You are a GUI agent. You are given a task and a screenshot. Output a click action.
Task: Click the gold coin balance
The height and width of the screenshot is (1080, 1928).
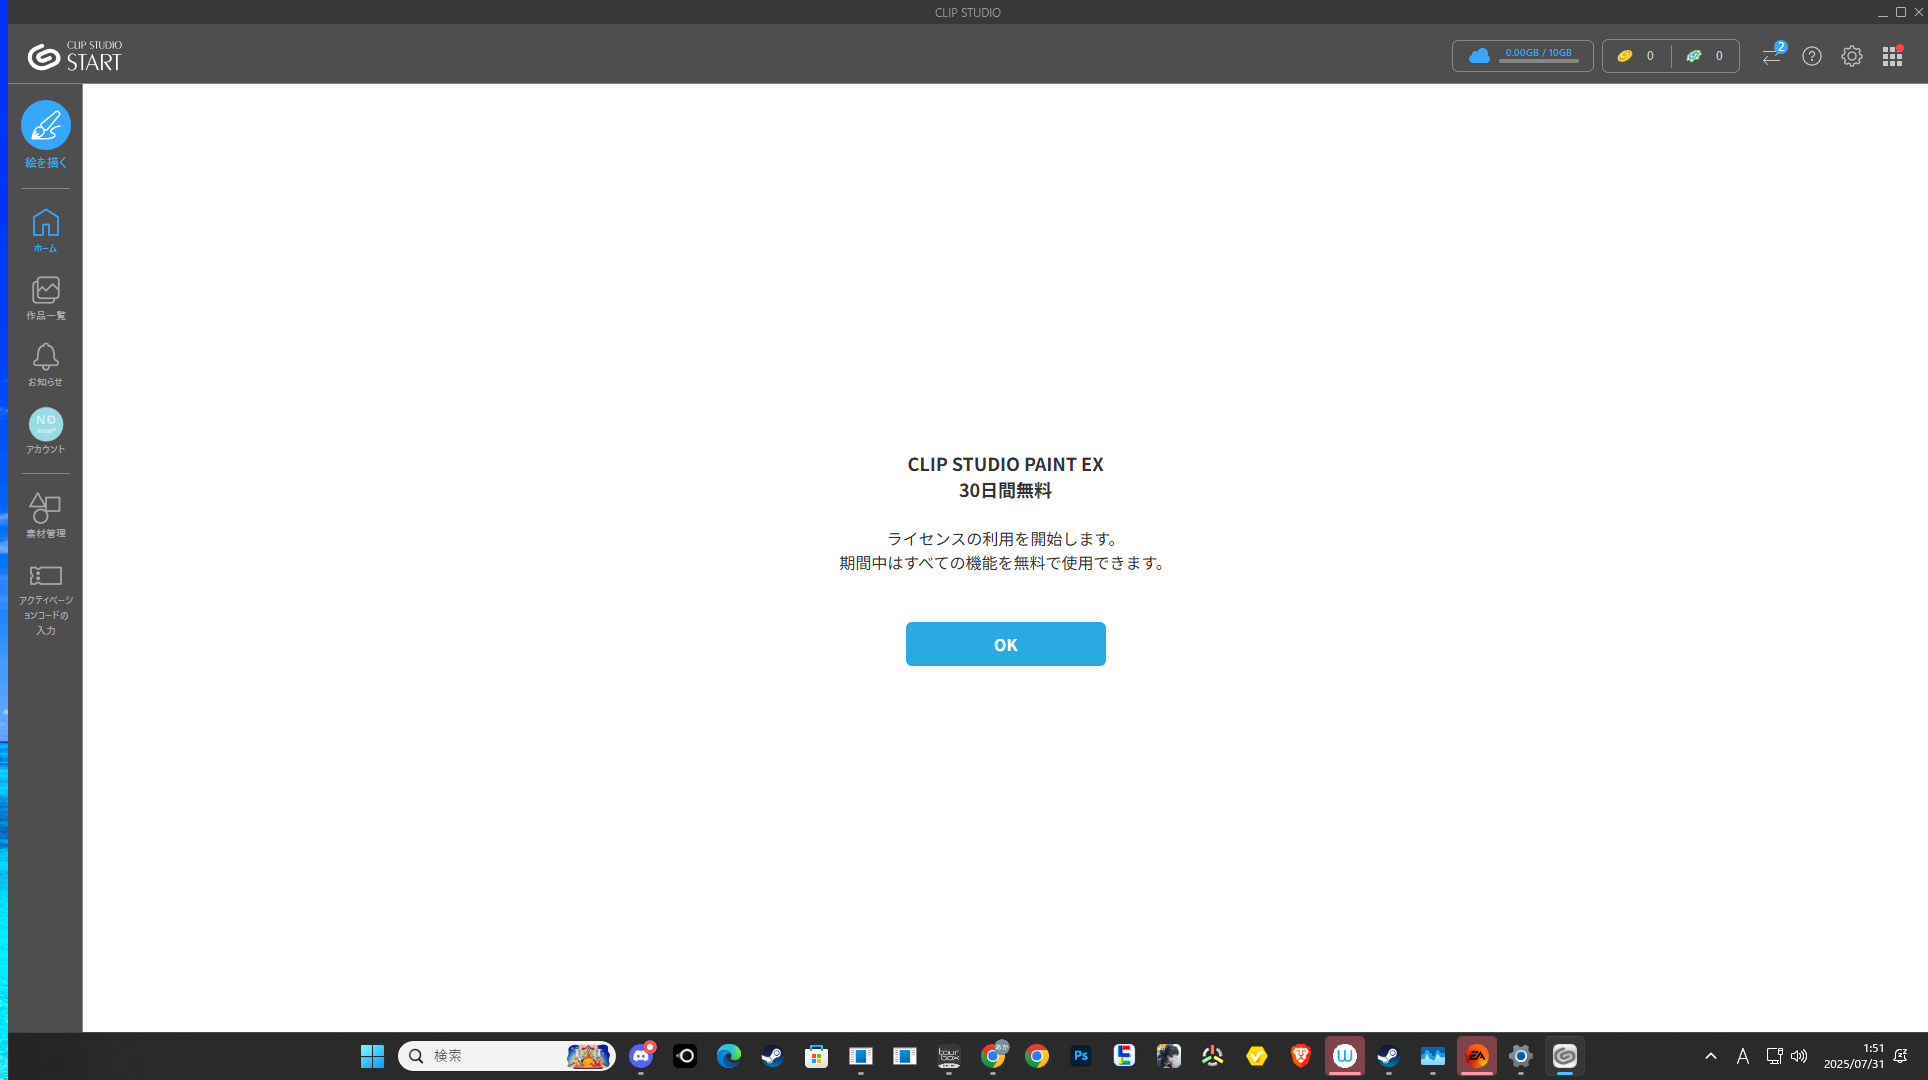pos(1636,56)
